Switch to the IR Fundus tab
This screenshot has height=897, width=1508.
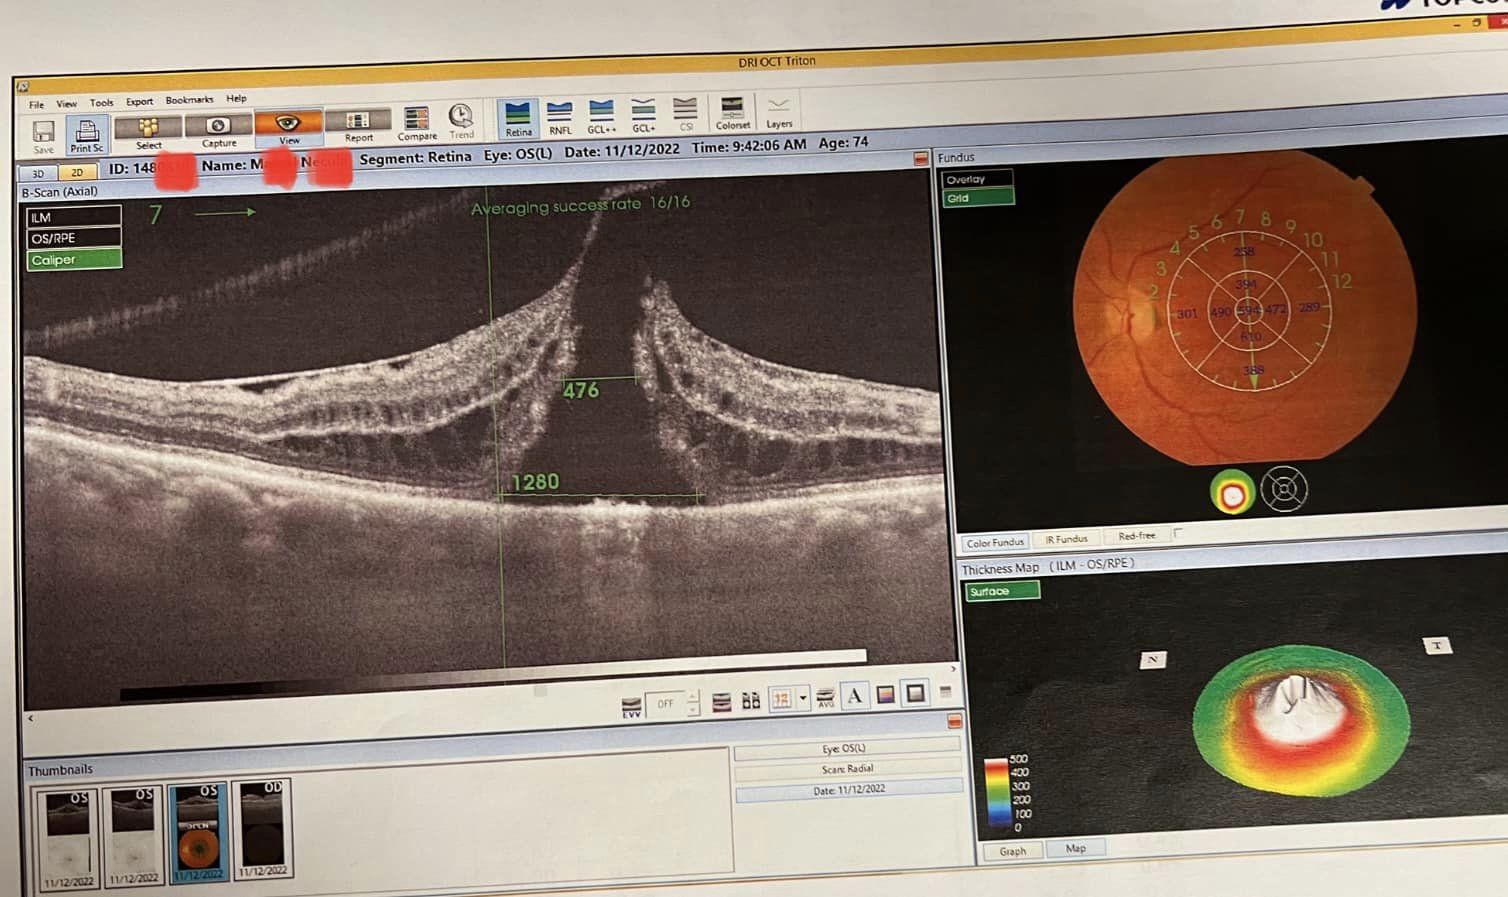click(x=1066, y=539)
